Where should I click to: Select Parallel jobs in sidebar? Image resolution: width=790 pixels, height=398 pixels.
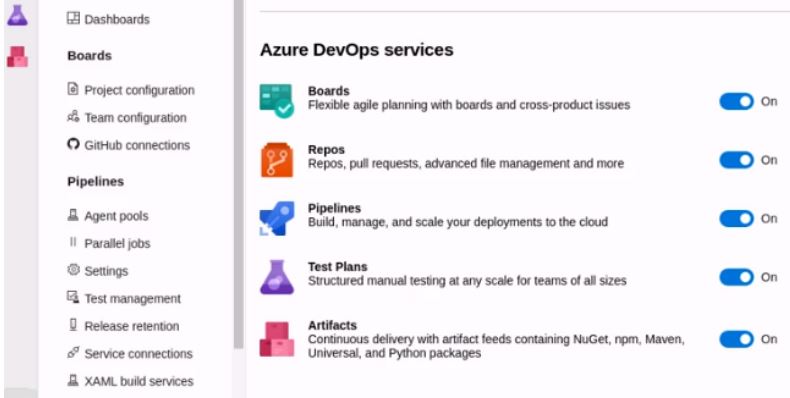117,243
